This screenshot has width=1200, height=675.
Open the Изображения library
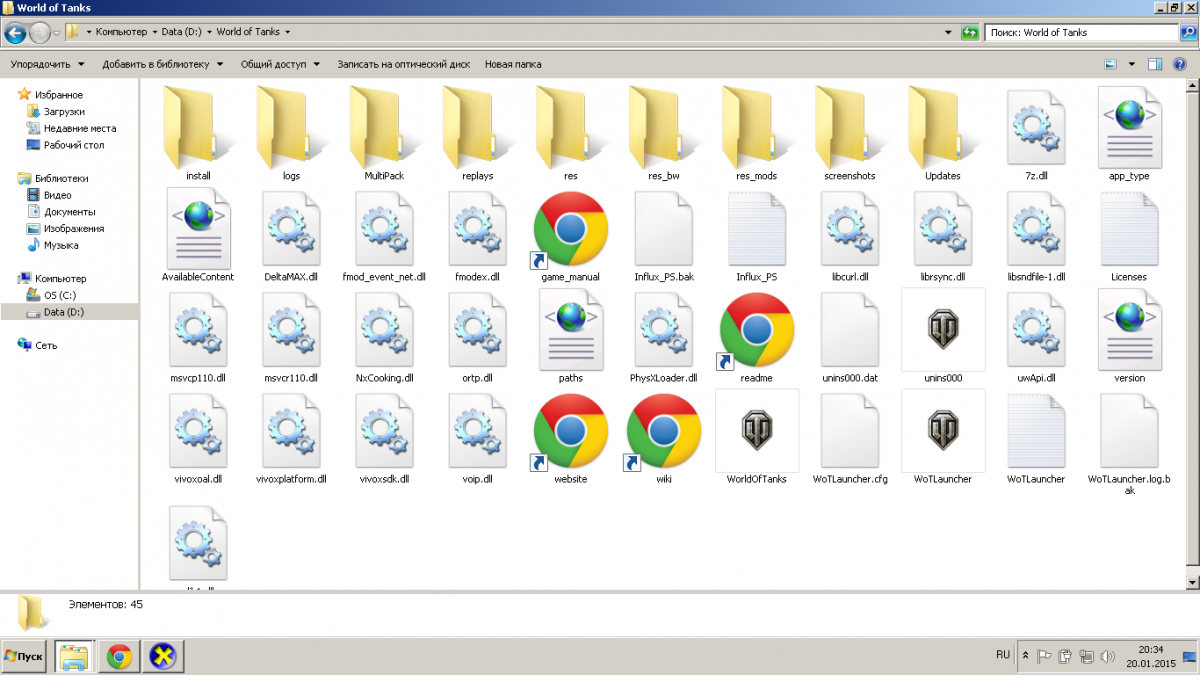coord(66,229)
